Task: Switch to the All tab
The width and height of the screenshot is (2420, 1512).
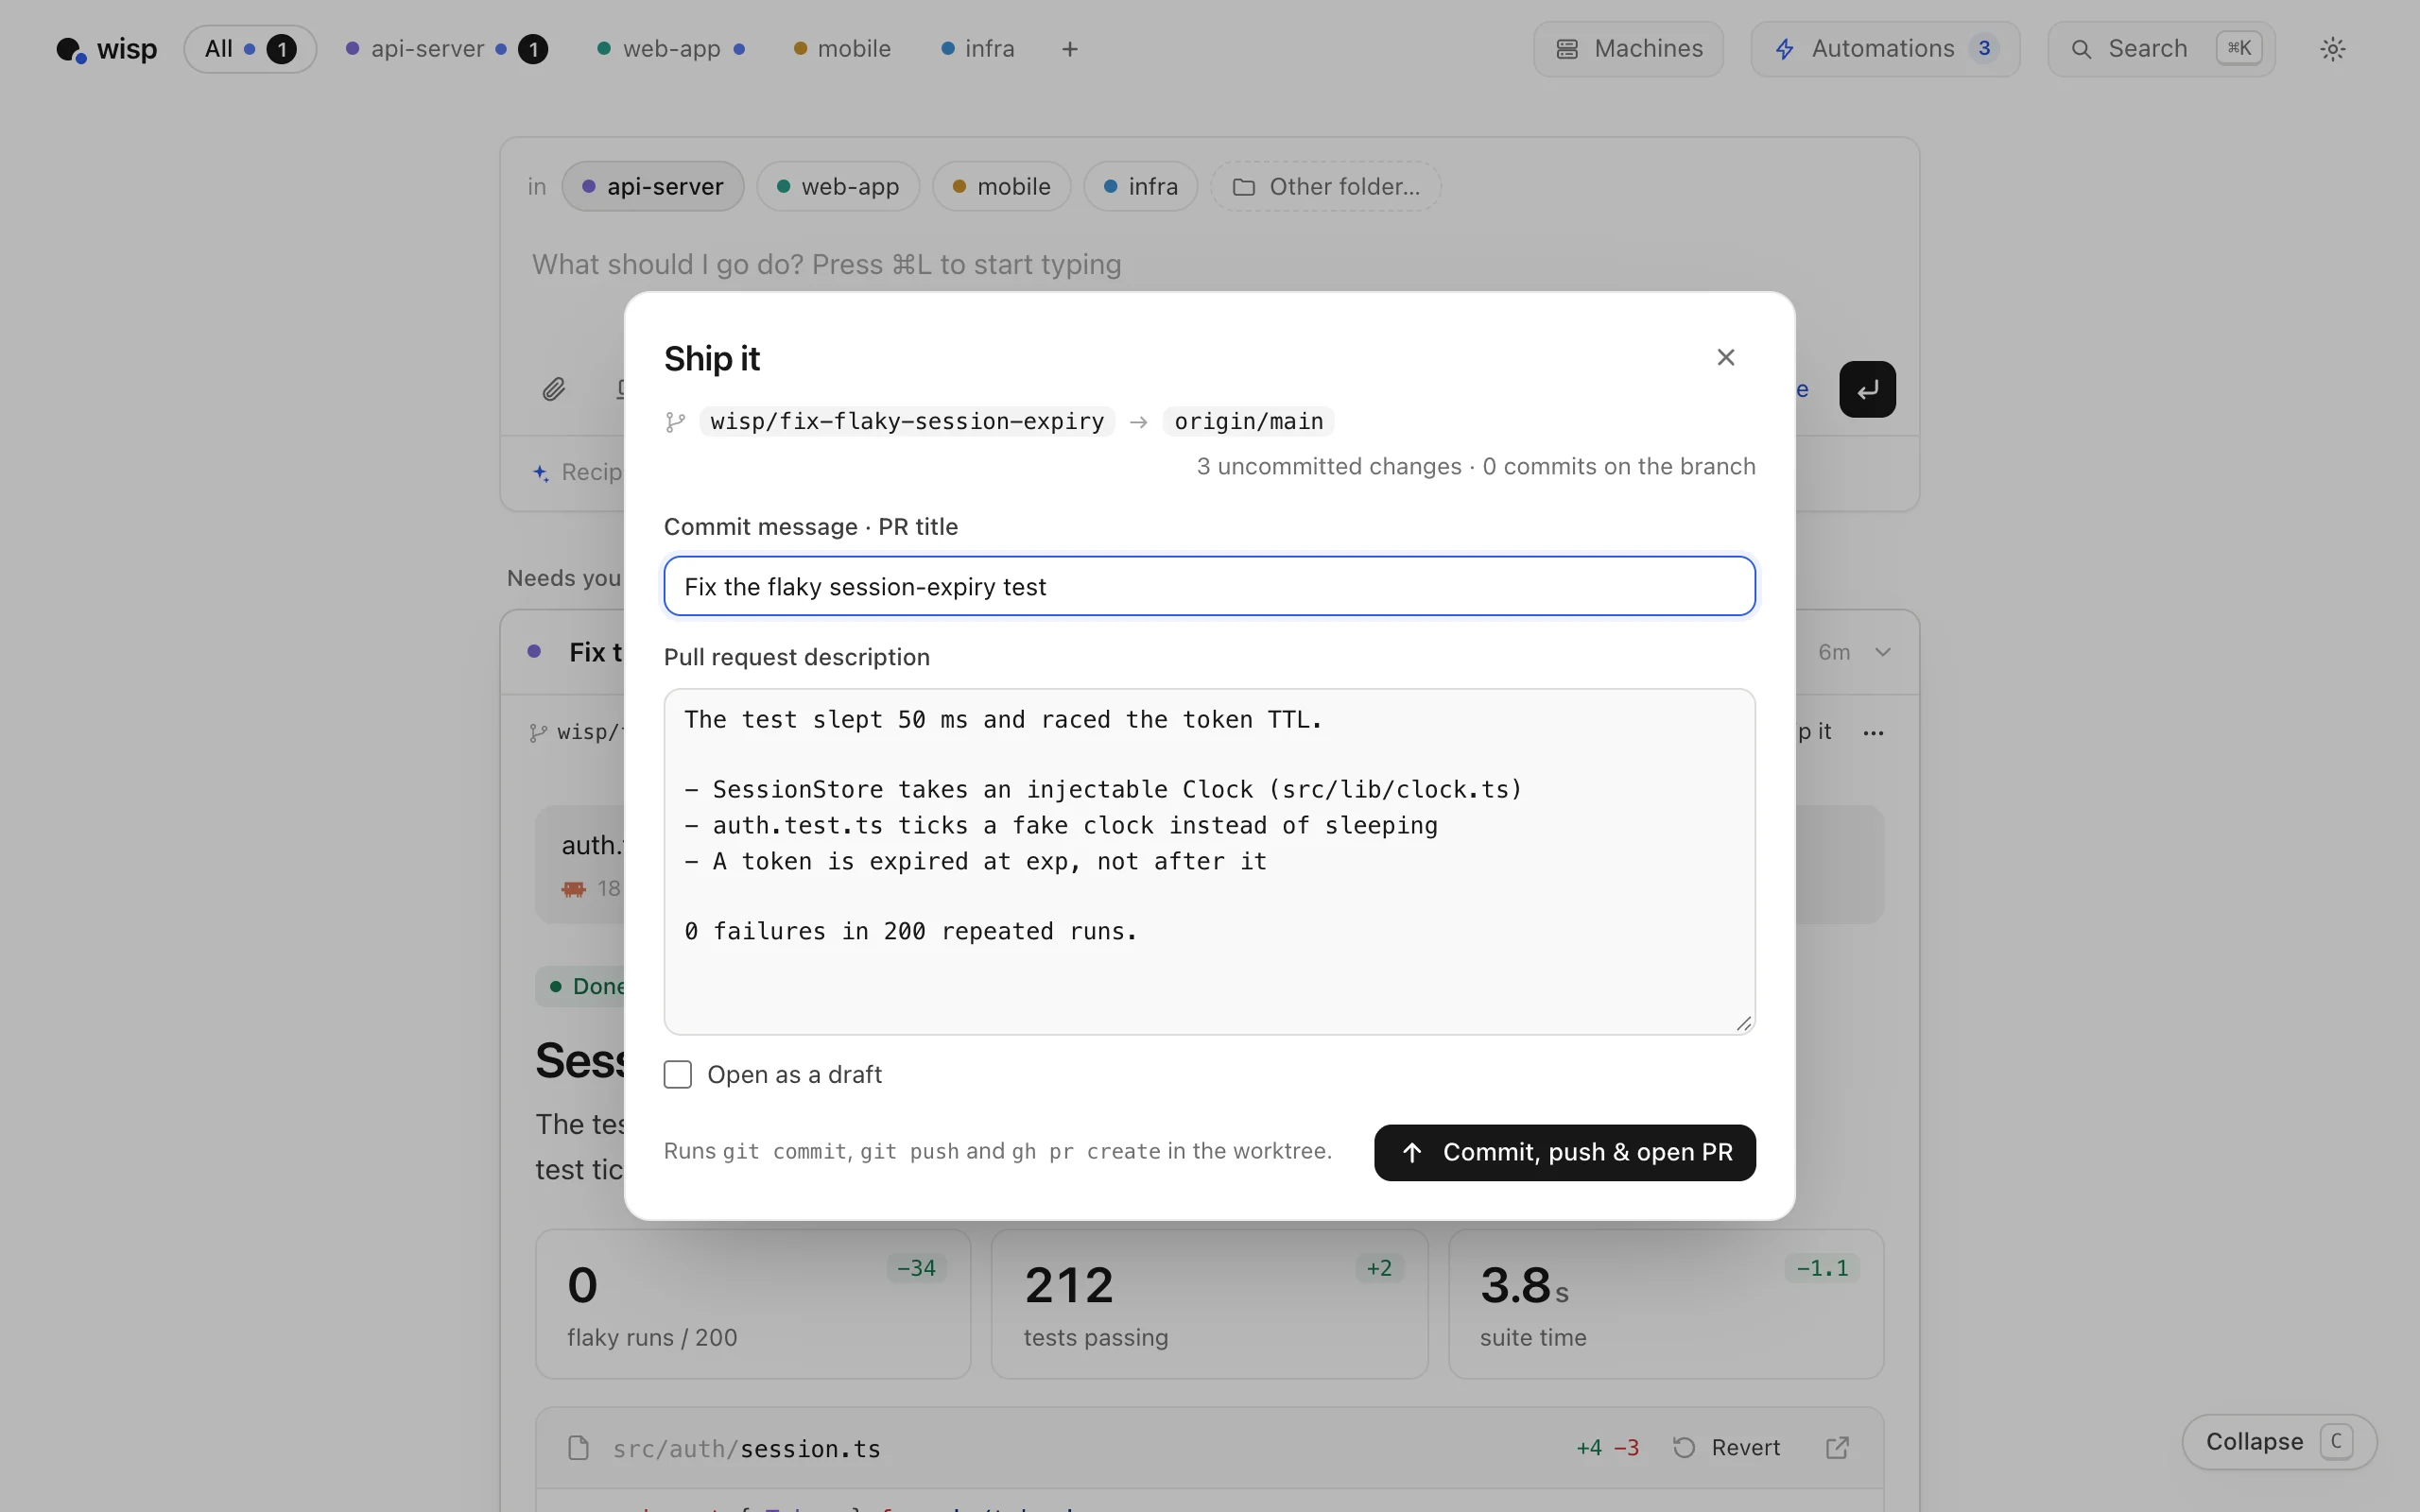Action: tap(250, 49)
